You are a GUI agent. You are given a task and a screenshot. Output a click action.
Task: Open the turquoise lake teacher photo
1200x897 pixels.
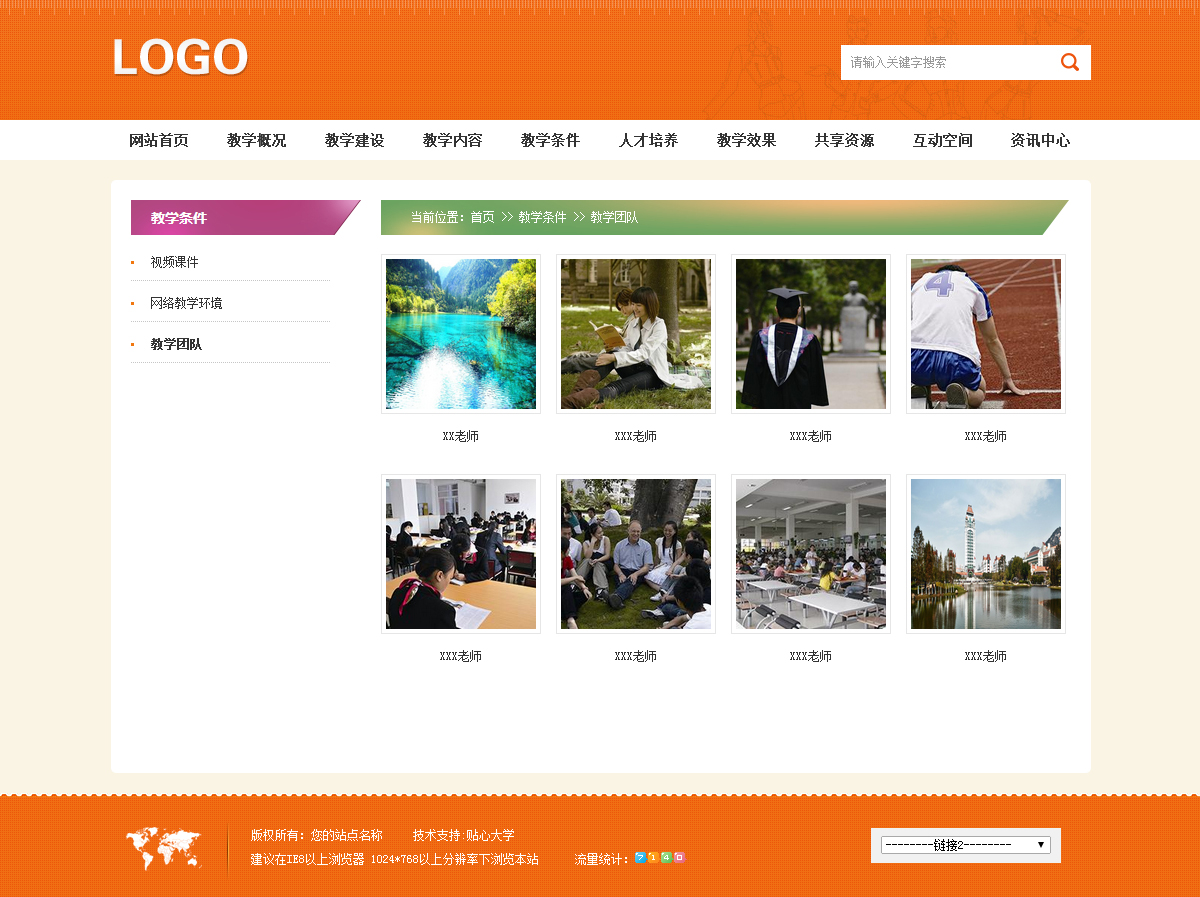pyautogui.click(x=461, y=334)
